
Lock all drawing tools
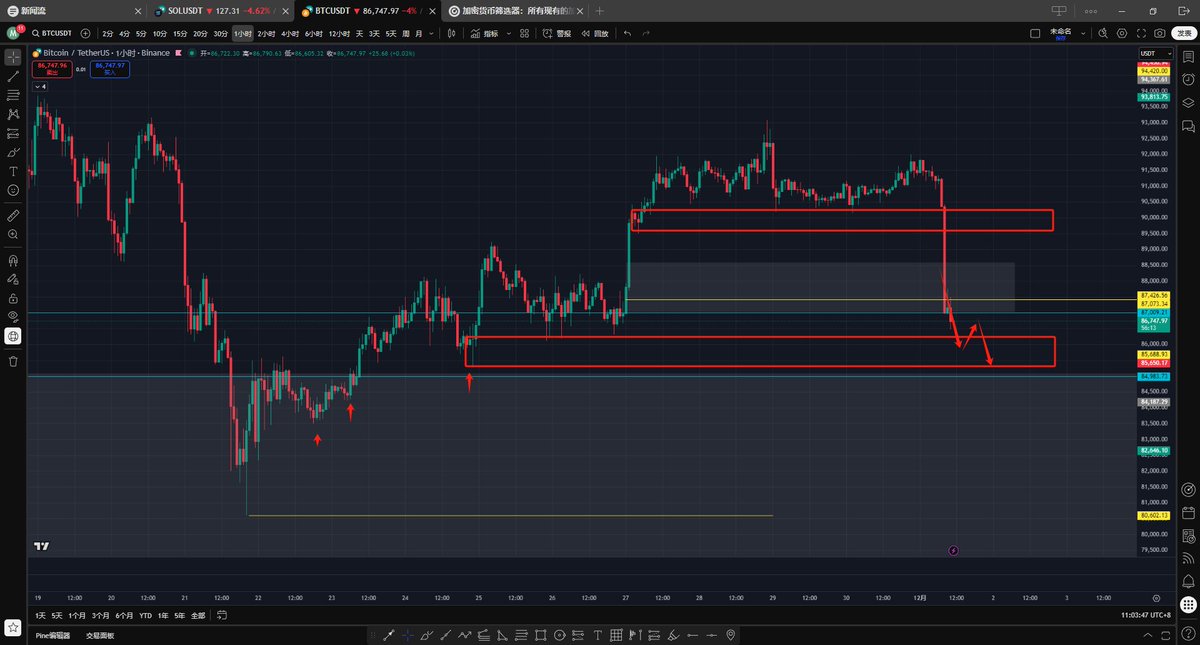pyautogui.click(x=13, y=298)
